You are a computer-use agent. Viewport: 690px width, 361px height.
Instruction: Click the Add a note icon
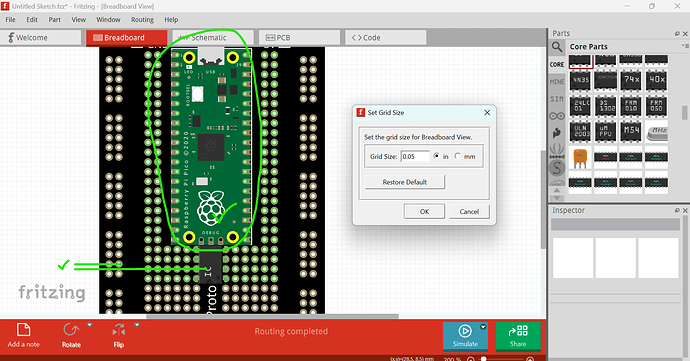click(x=23, y=330)
